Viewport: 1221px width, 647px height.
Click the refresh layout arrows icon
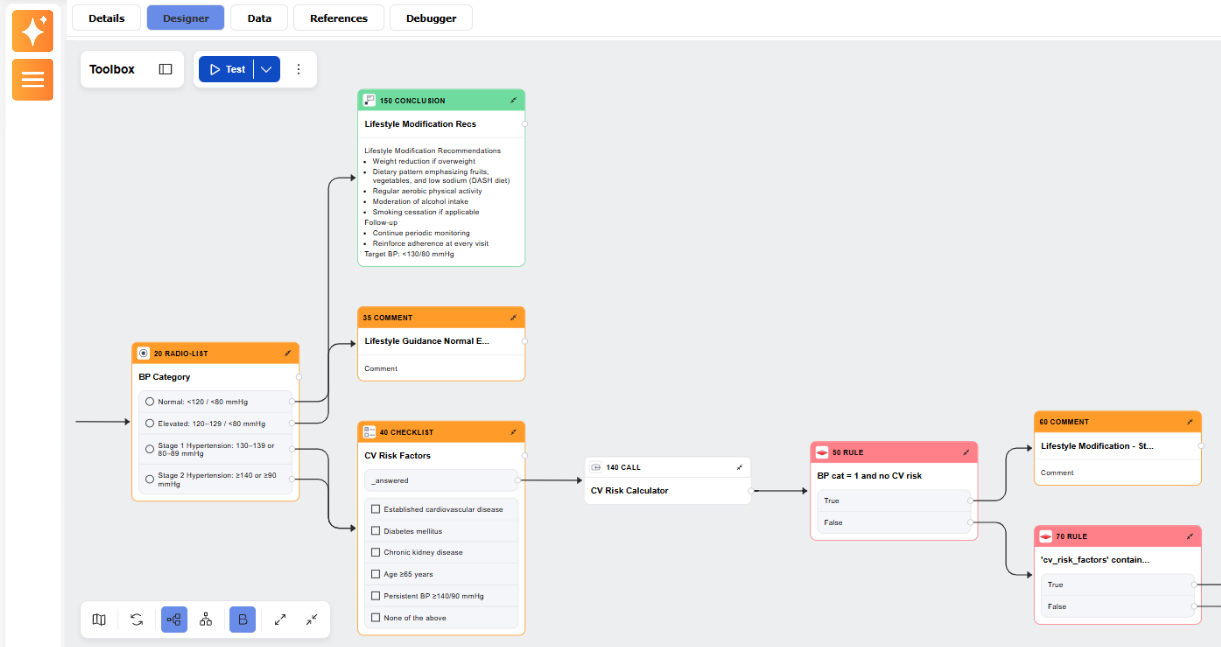[x=137, y=620]
